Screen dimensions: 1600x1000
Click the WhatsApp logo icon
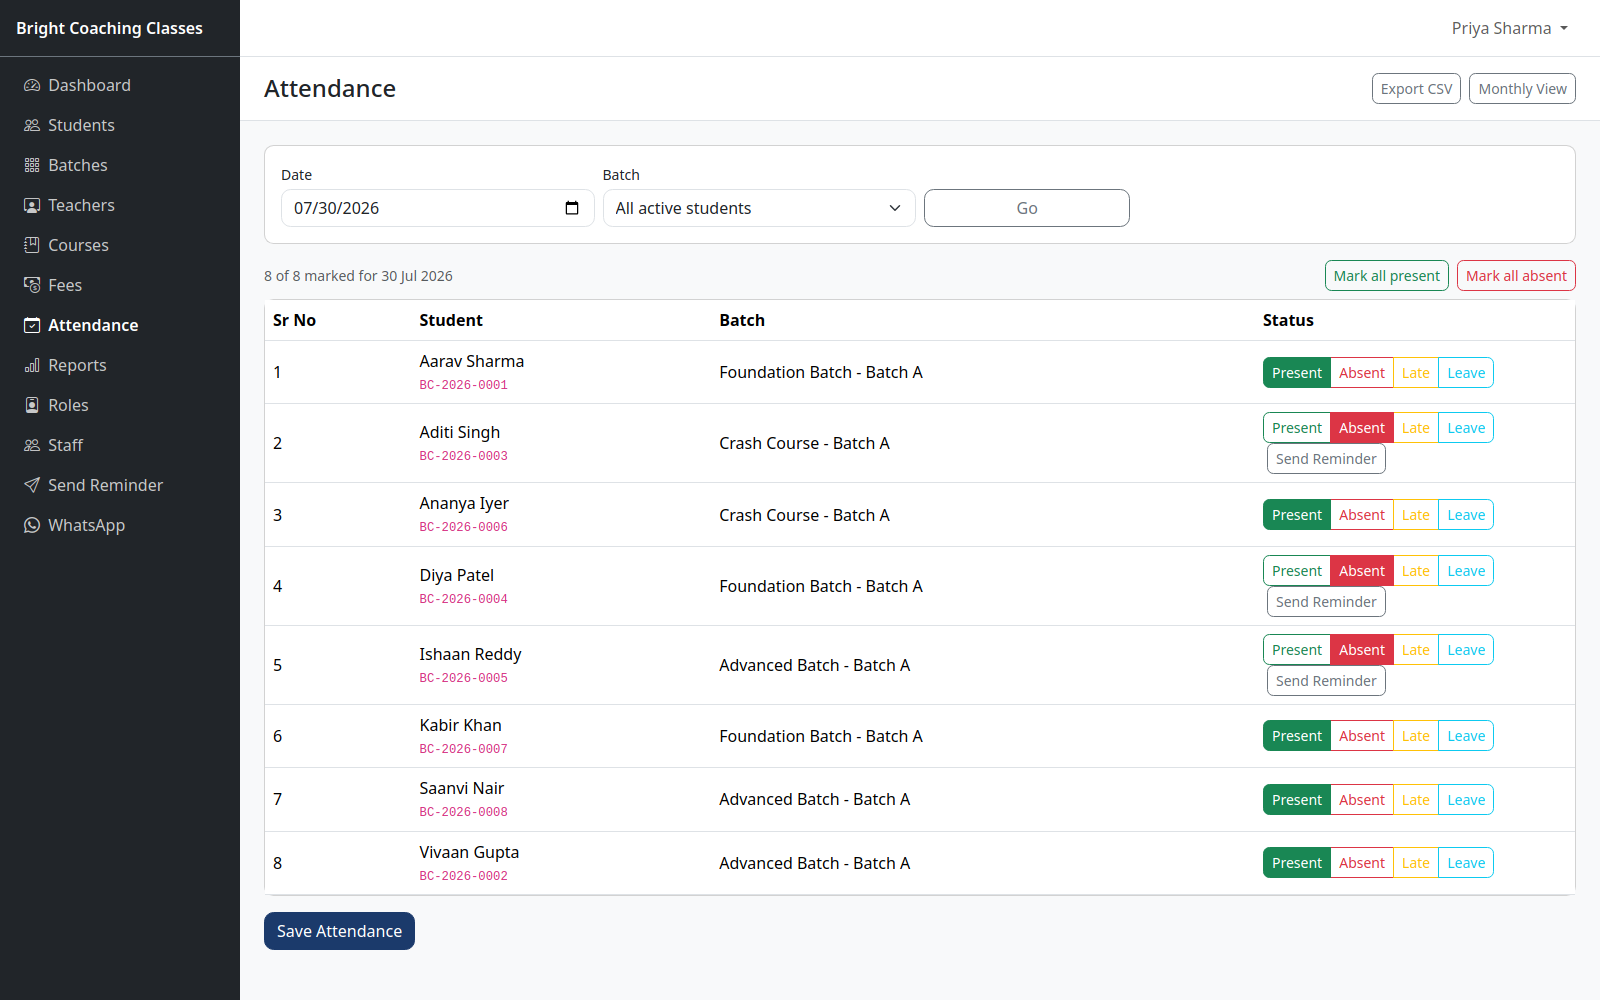tap(32, 525)
